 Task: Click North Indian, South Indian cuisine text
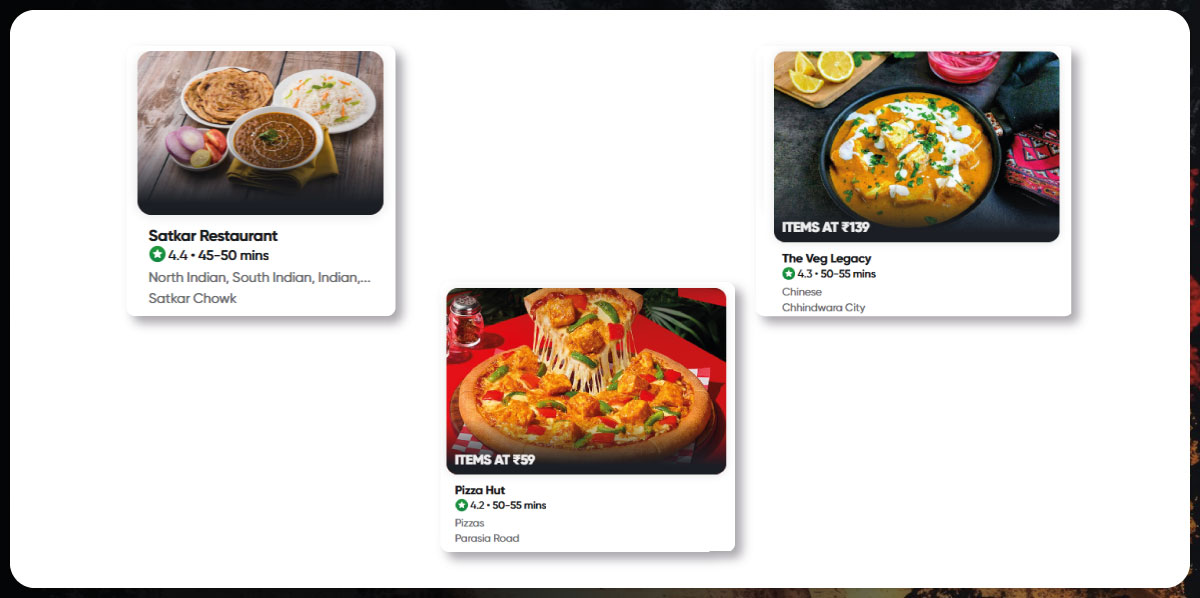(x=260, y=277)
